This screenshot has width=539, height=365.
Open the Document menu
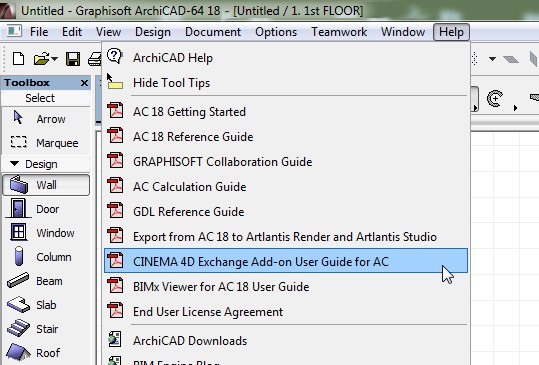pyautogui.click(x=213, y=32)
